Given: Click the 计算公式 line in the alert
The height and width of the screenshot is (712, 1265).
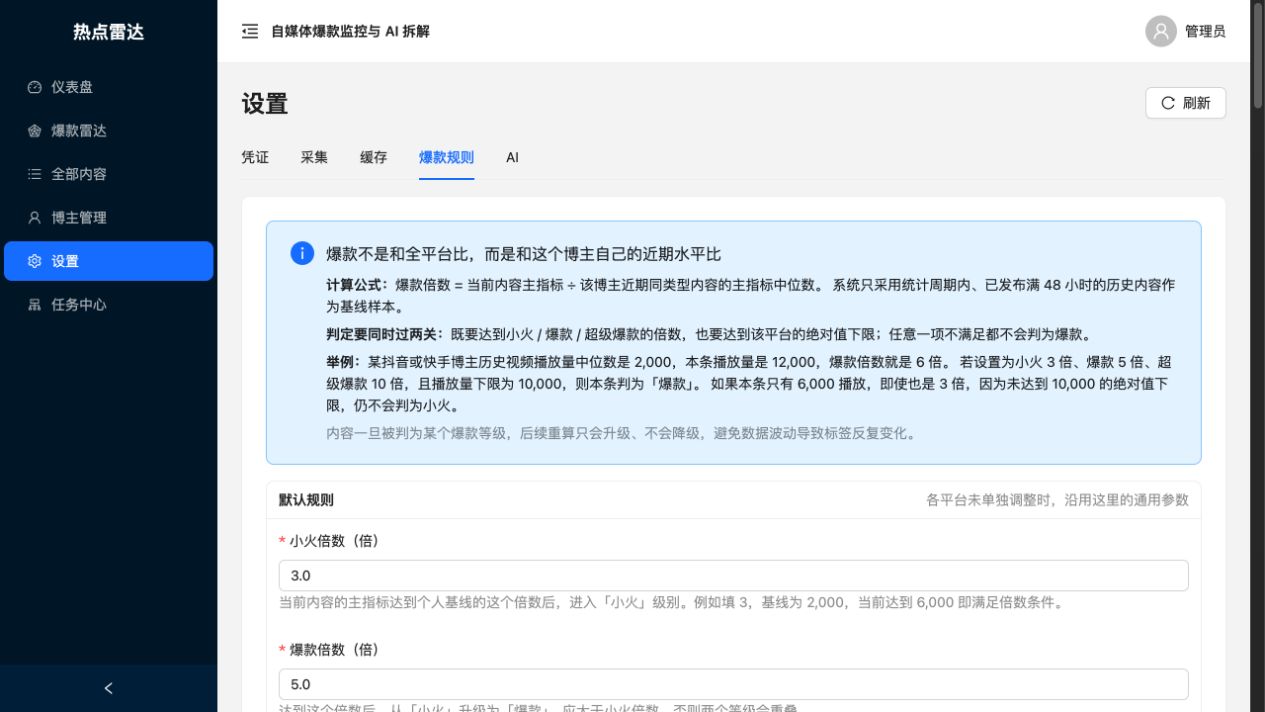Looking at the screenshot, I should (750, 296).
